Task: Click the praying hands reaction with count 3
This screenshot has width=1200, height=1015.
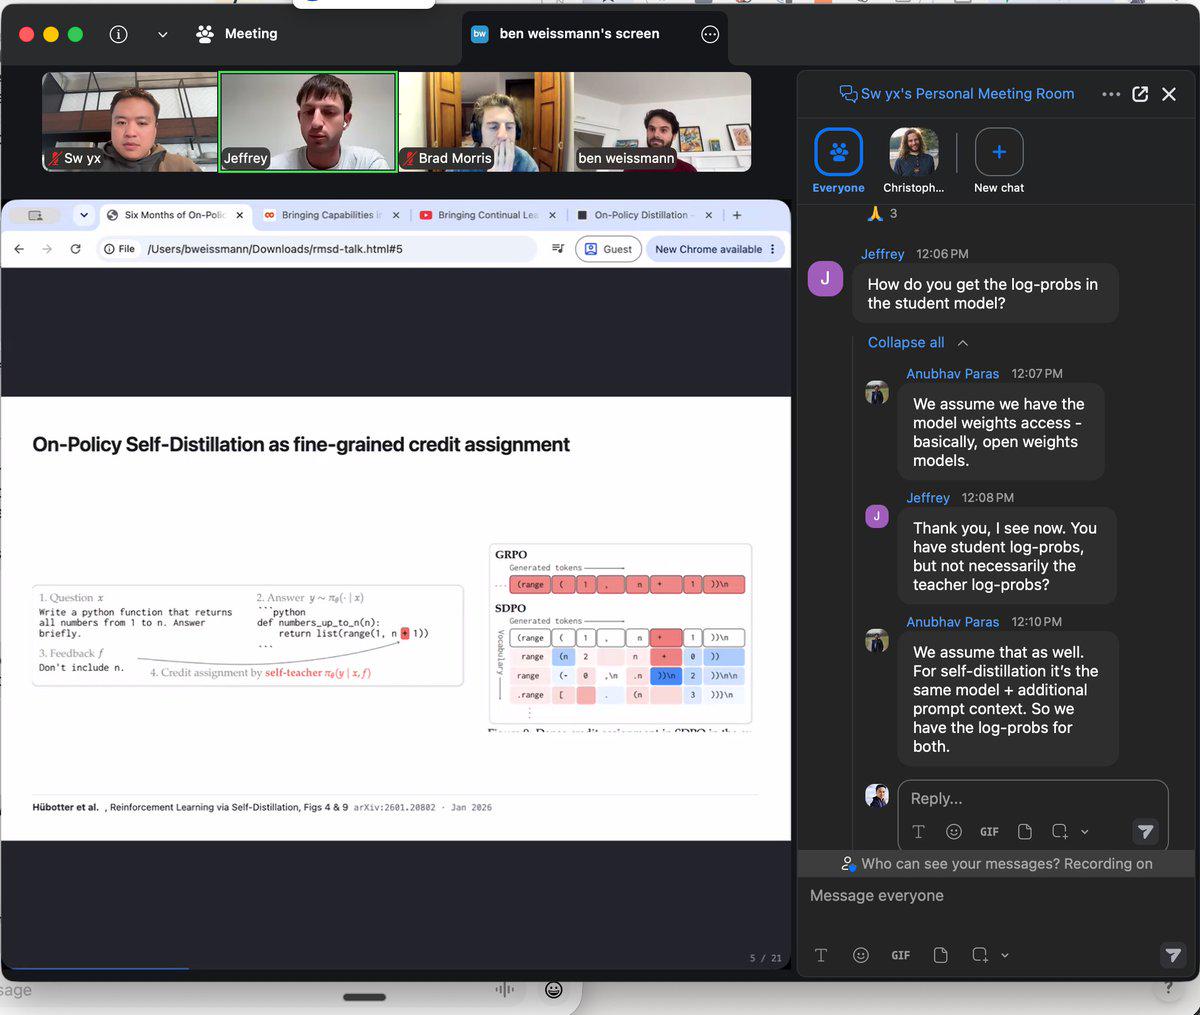Action: [x=882, y=213]
